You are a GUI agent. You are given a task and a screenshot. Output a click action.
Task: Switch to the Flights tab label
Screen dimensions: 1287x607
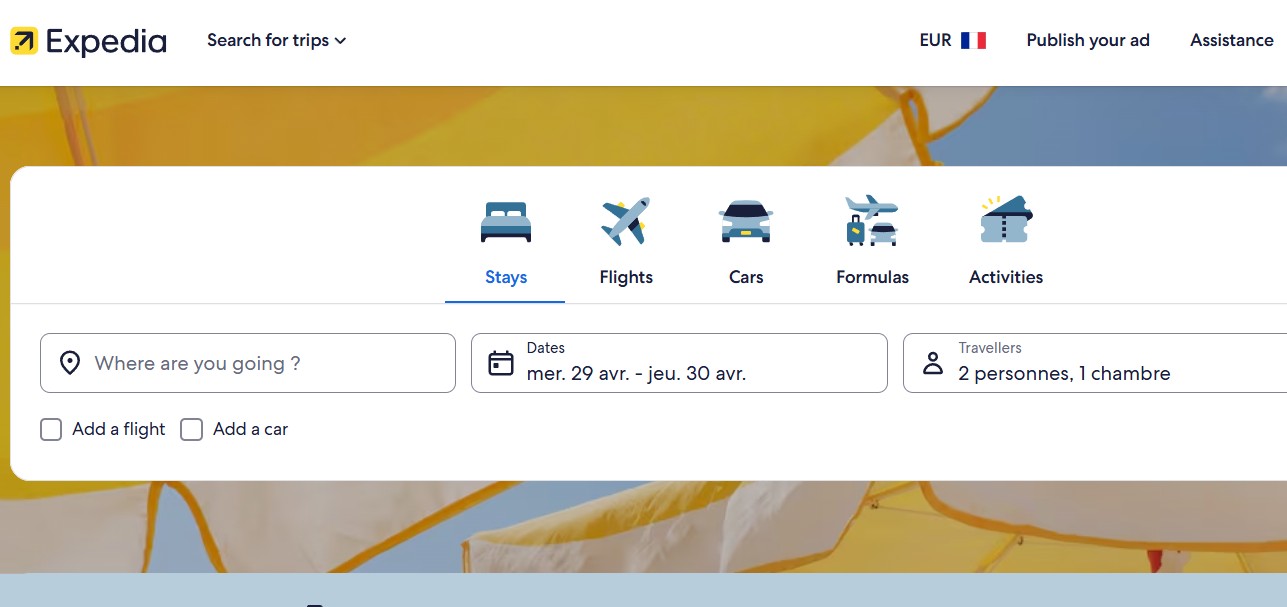626,277
